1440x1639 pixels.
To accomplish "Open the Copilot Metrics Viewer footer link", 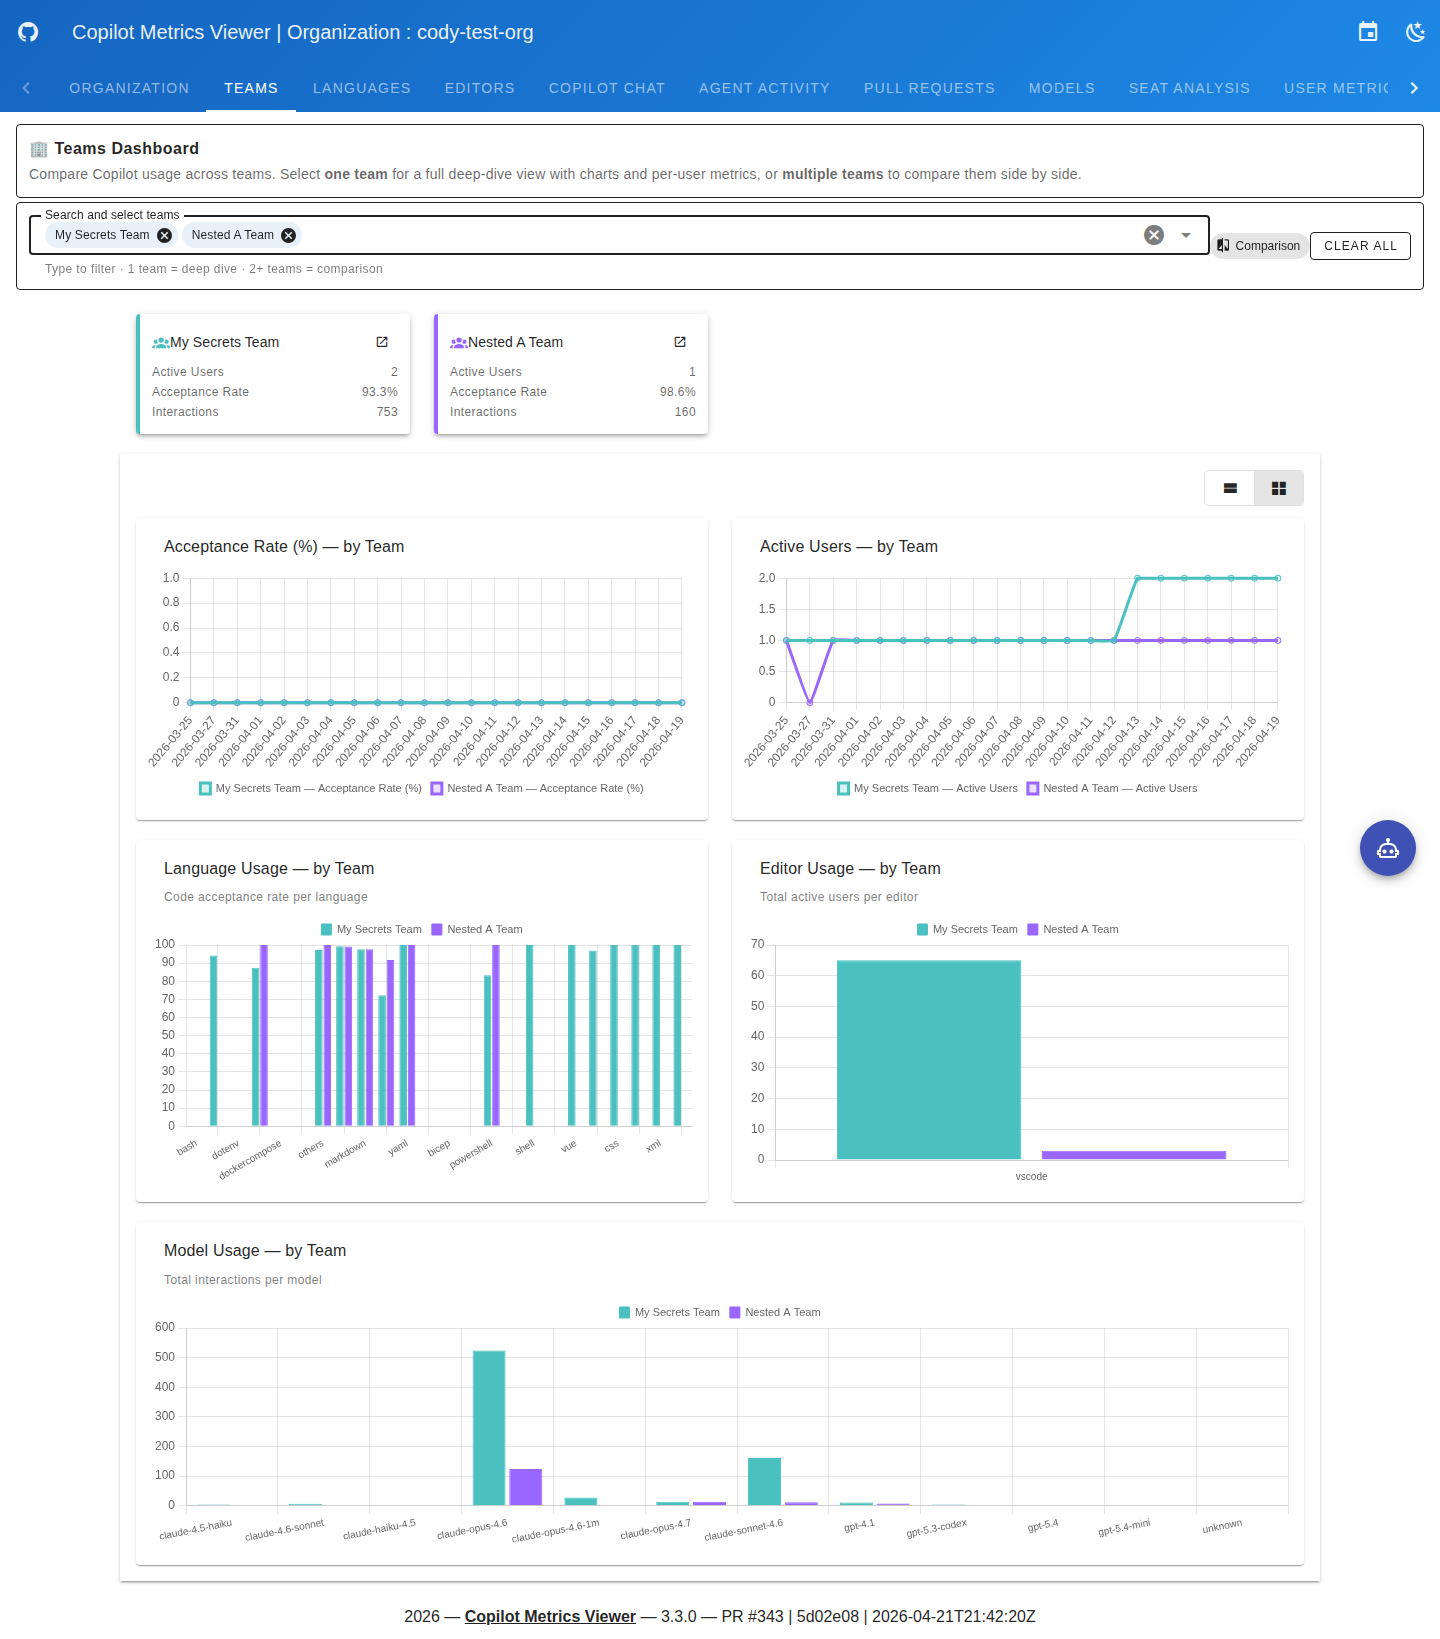I will tap(550, 1616).
